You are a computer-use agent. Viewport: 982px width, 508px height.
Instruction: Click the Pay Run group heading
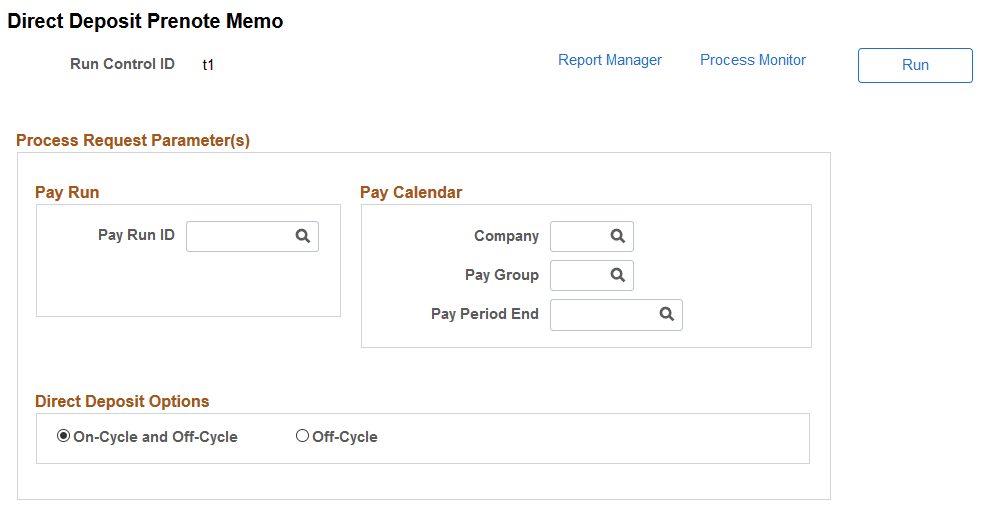point(67,192)
